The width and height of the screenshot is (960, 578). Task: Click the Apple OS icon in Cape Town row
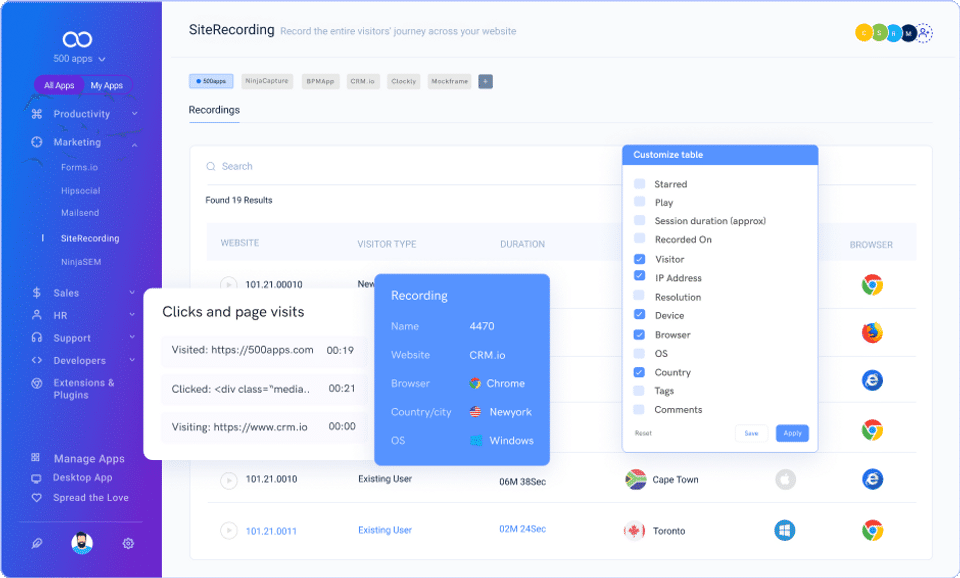coord(786,479)
